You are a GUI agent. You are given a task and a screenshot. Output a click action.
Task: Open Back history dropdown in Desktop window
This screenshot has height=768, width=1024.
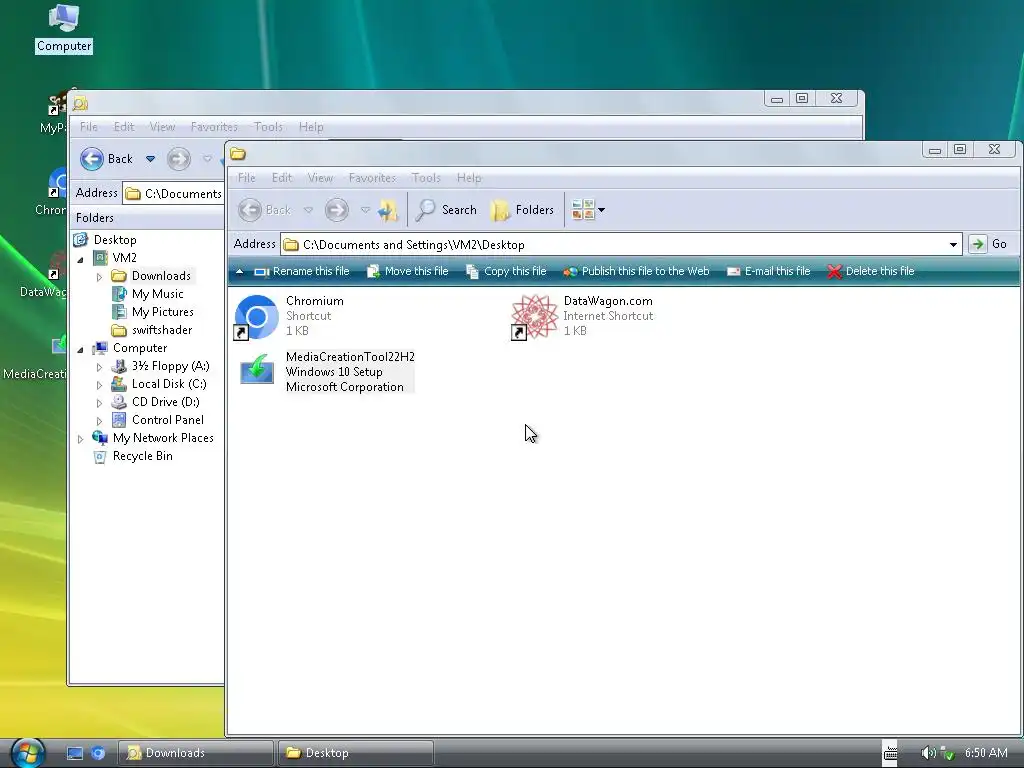coord(308,210)
